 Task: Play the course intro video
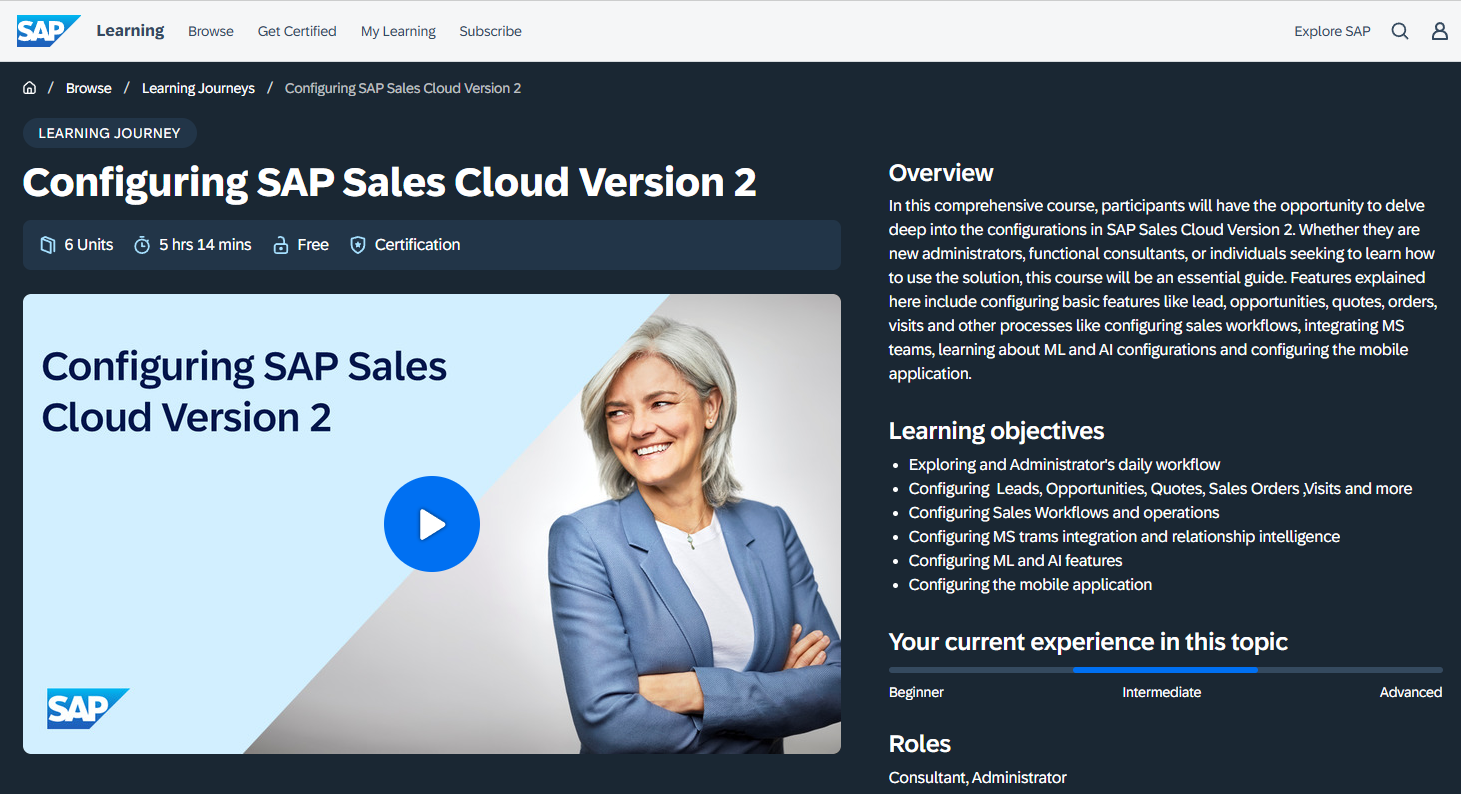point(431,524)
